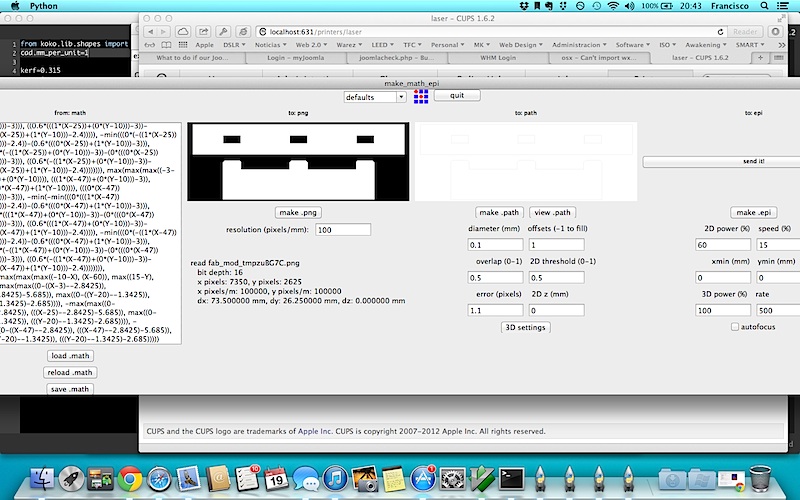This screenshot has height=500, width=800.
Task: Open Safari's Top Sites grid icon
Action: click(183, 45)
